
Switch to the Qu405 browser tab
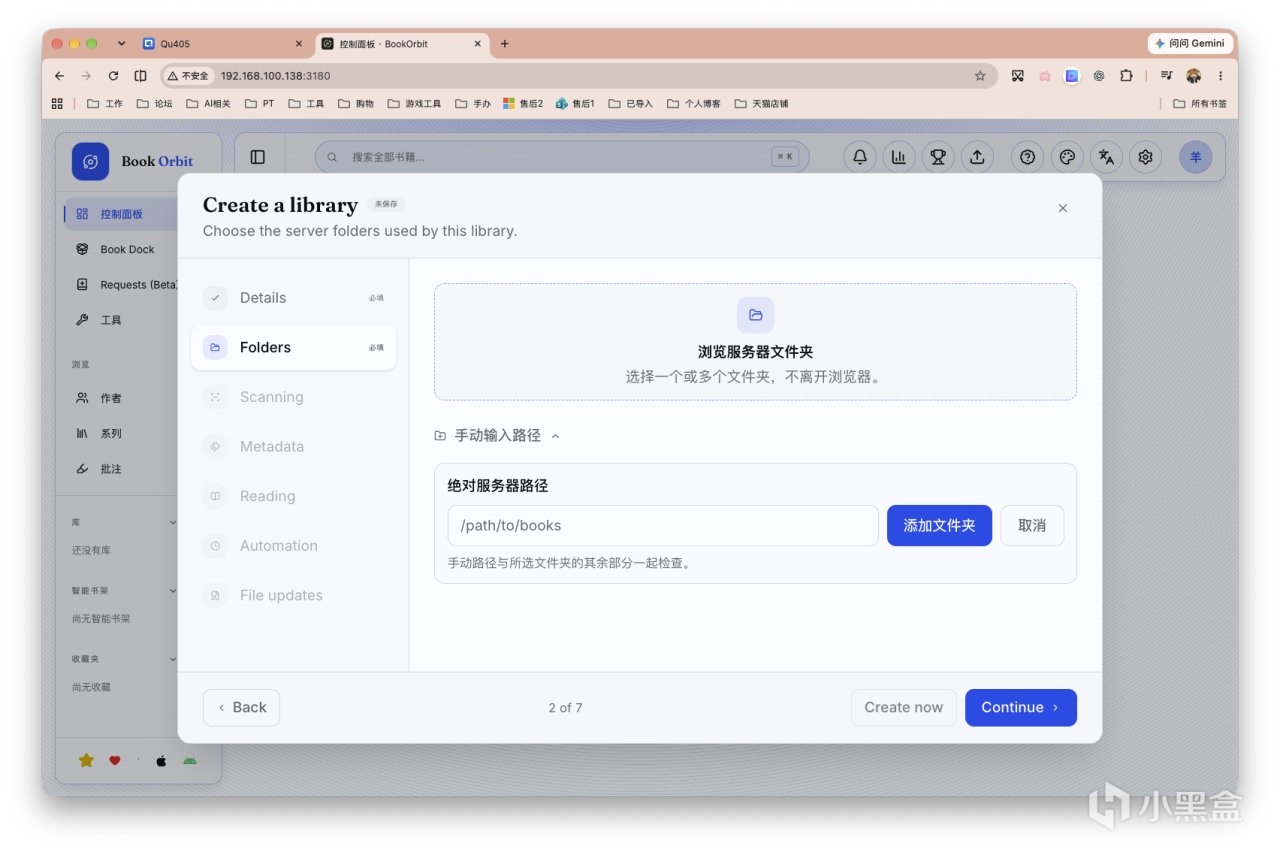coord(224,44)
